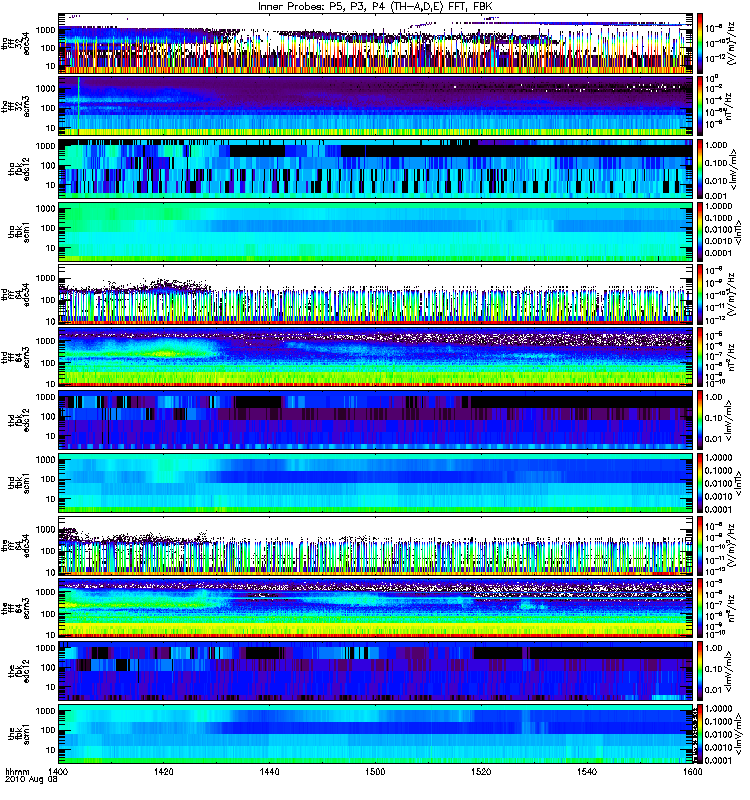Viewport: 750px width, 800px height.
Task: Click the nT²/Hz unit label of tha scm3 color bar
Action: pyautogui.click(x=729, y=106)
